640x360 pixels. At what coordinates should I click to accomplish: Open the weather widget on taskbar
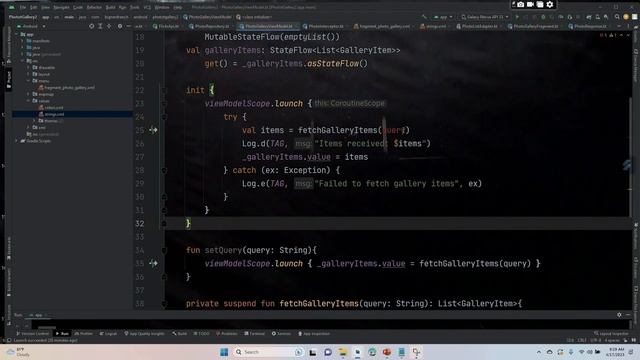(x=18, y=352)
